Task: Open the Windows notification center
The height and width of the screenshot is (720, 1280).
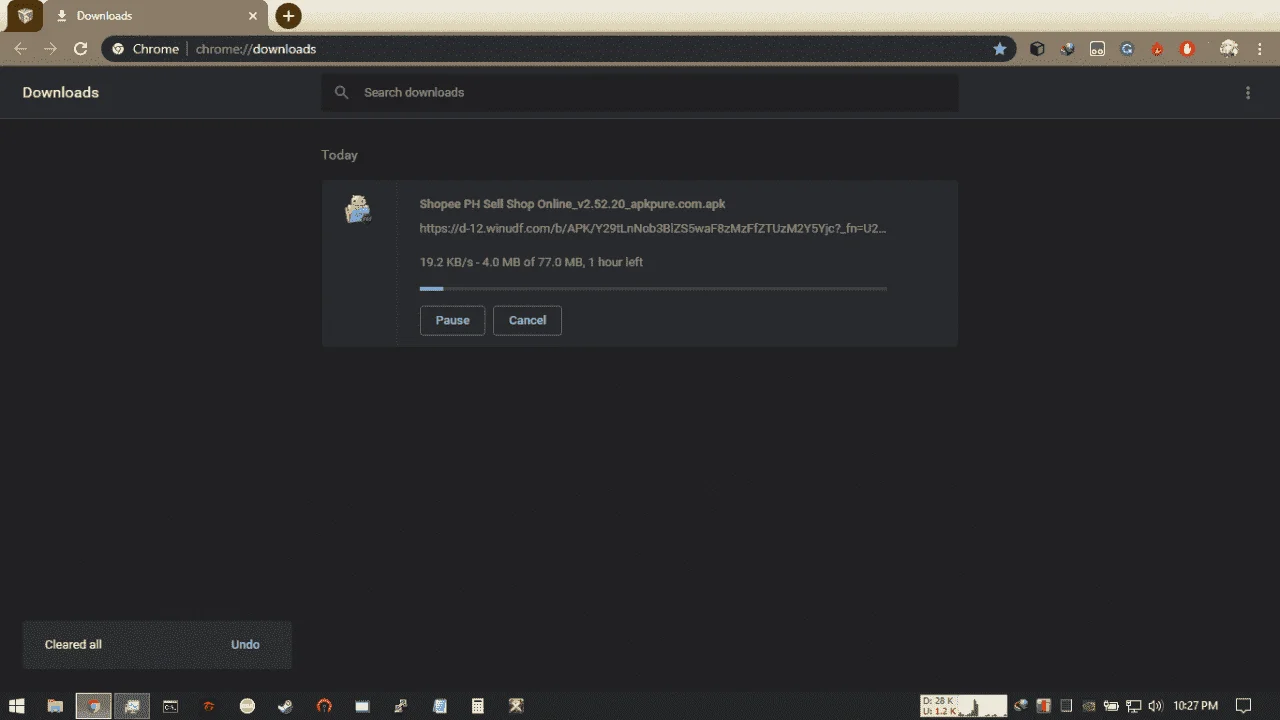Action: [1244, 706]
